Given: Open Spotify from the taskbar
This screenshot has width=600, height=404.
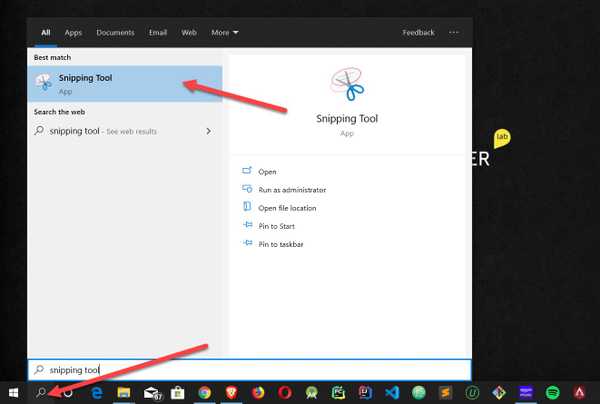Looking at the screenshot, I should tap(553, 393).
